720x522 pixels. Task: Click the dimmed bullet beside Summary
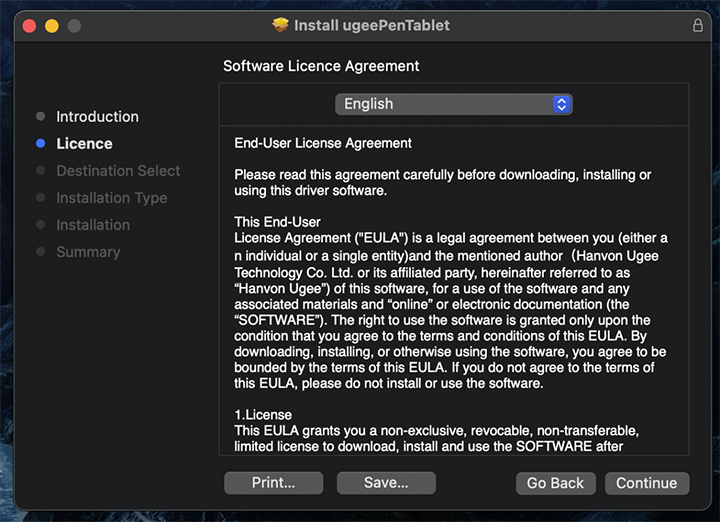coord(40,252)
